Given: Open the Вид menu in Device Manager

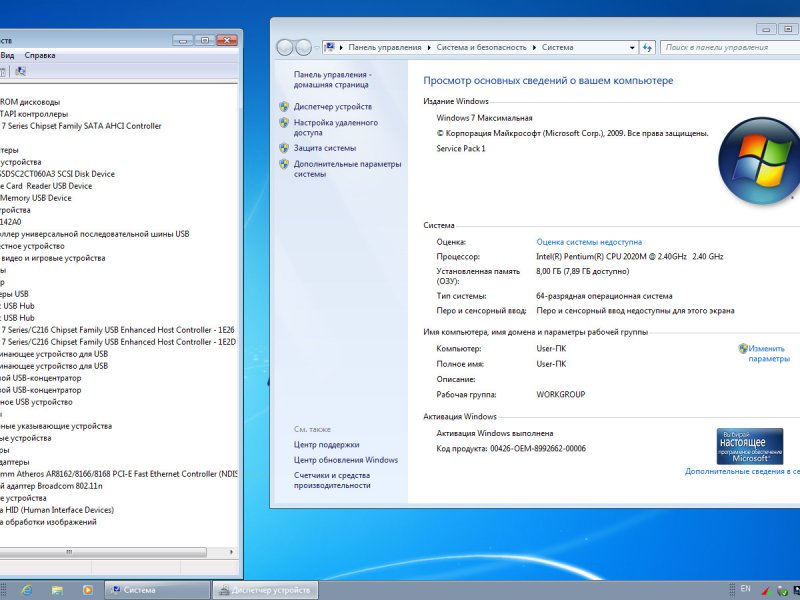Looking at the screenshot, I should 7,55.
